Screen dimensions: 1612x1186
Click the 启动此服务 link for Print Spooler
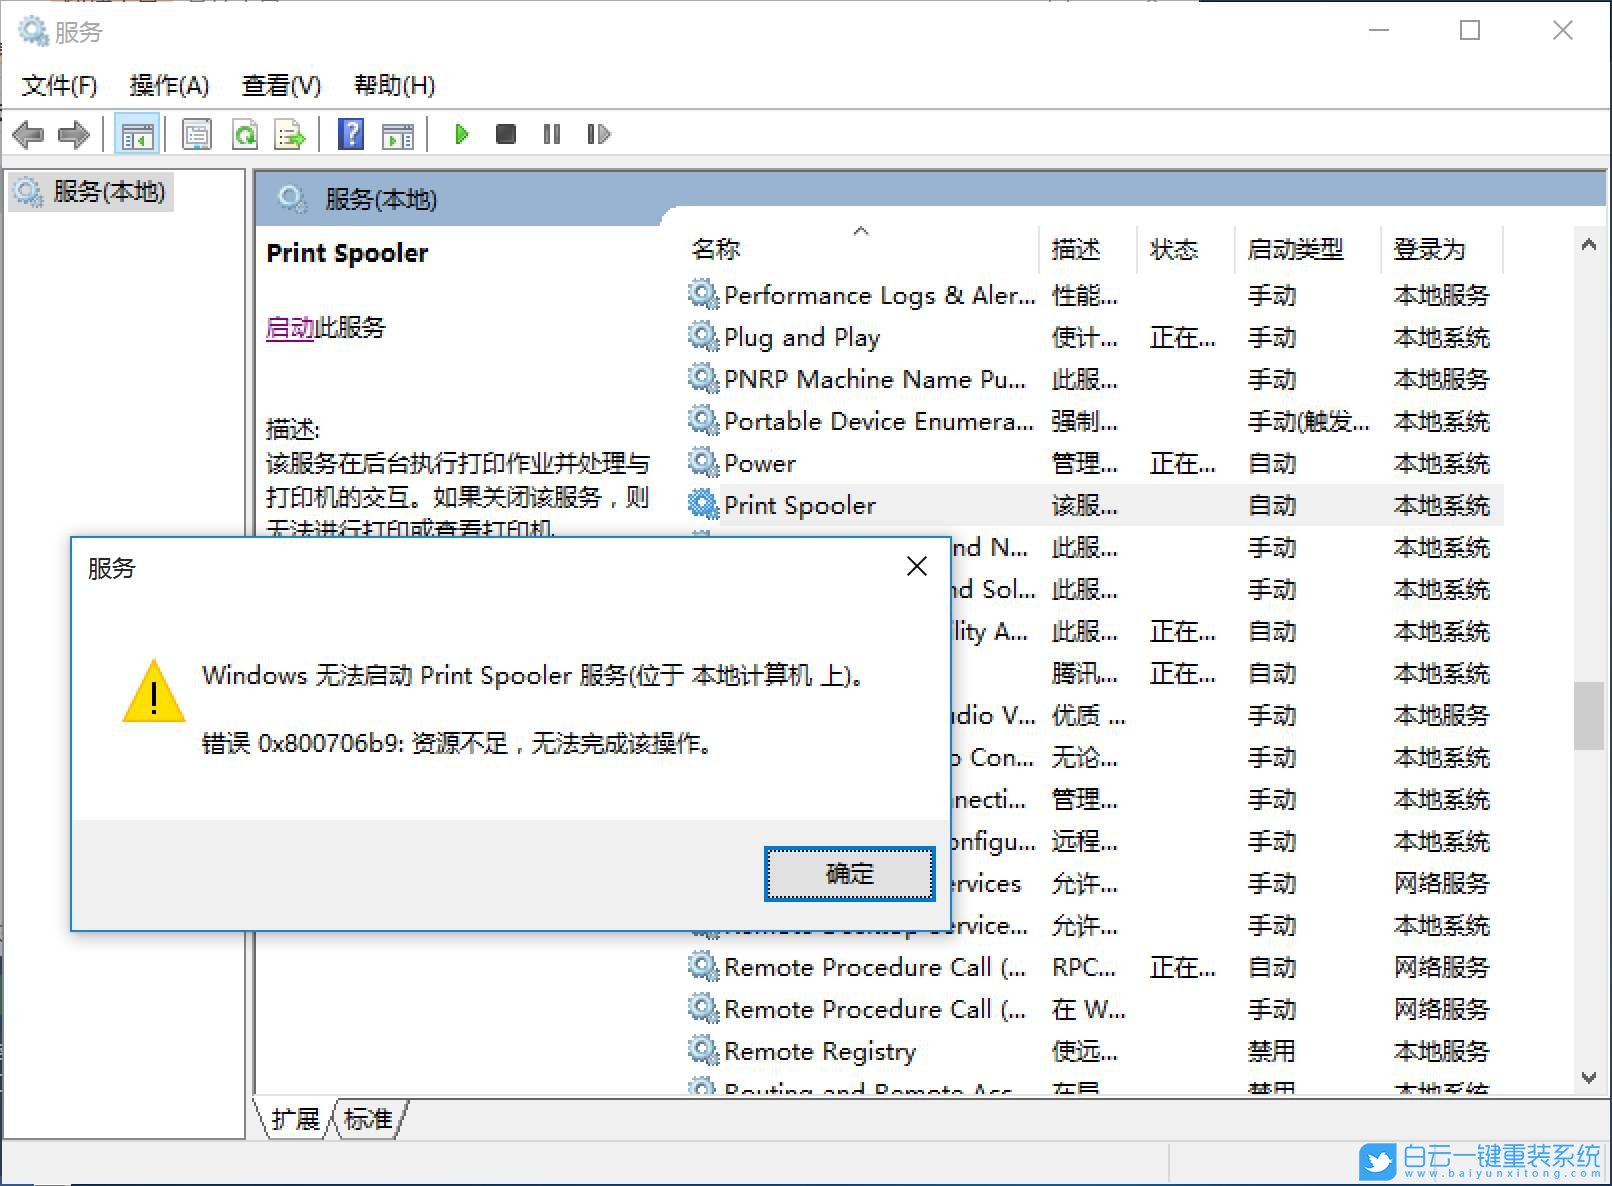click(x=289, y=328)
